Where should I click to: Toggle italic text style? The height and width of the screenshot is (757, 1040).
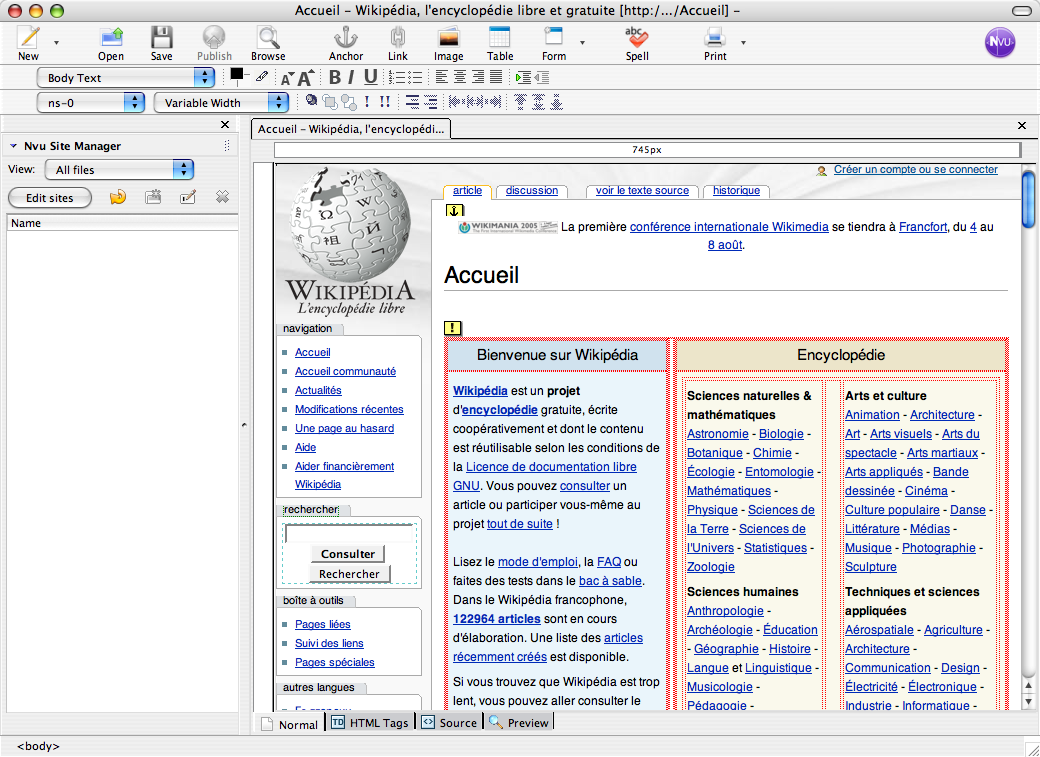point(352,77)
